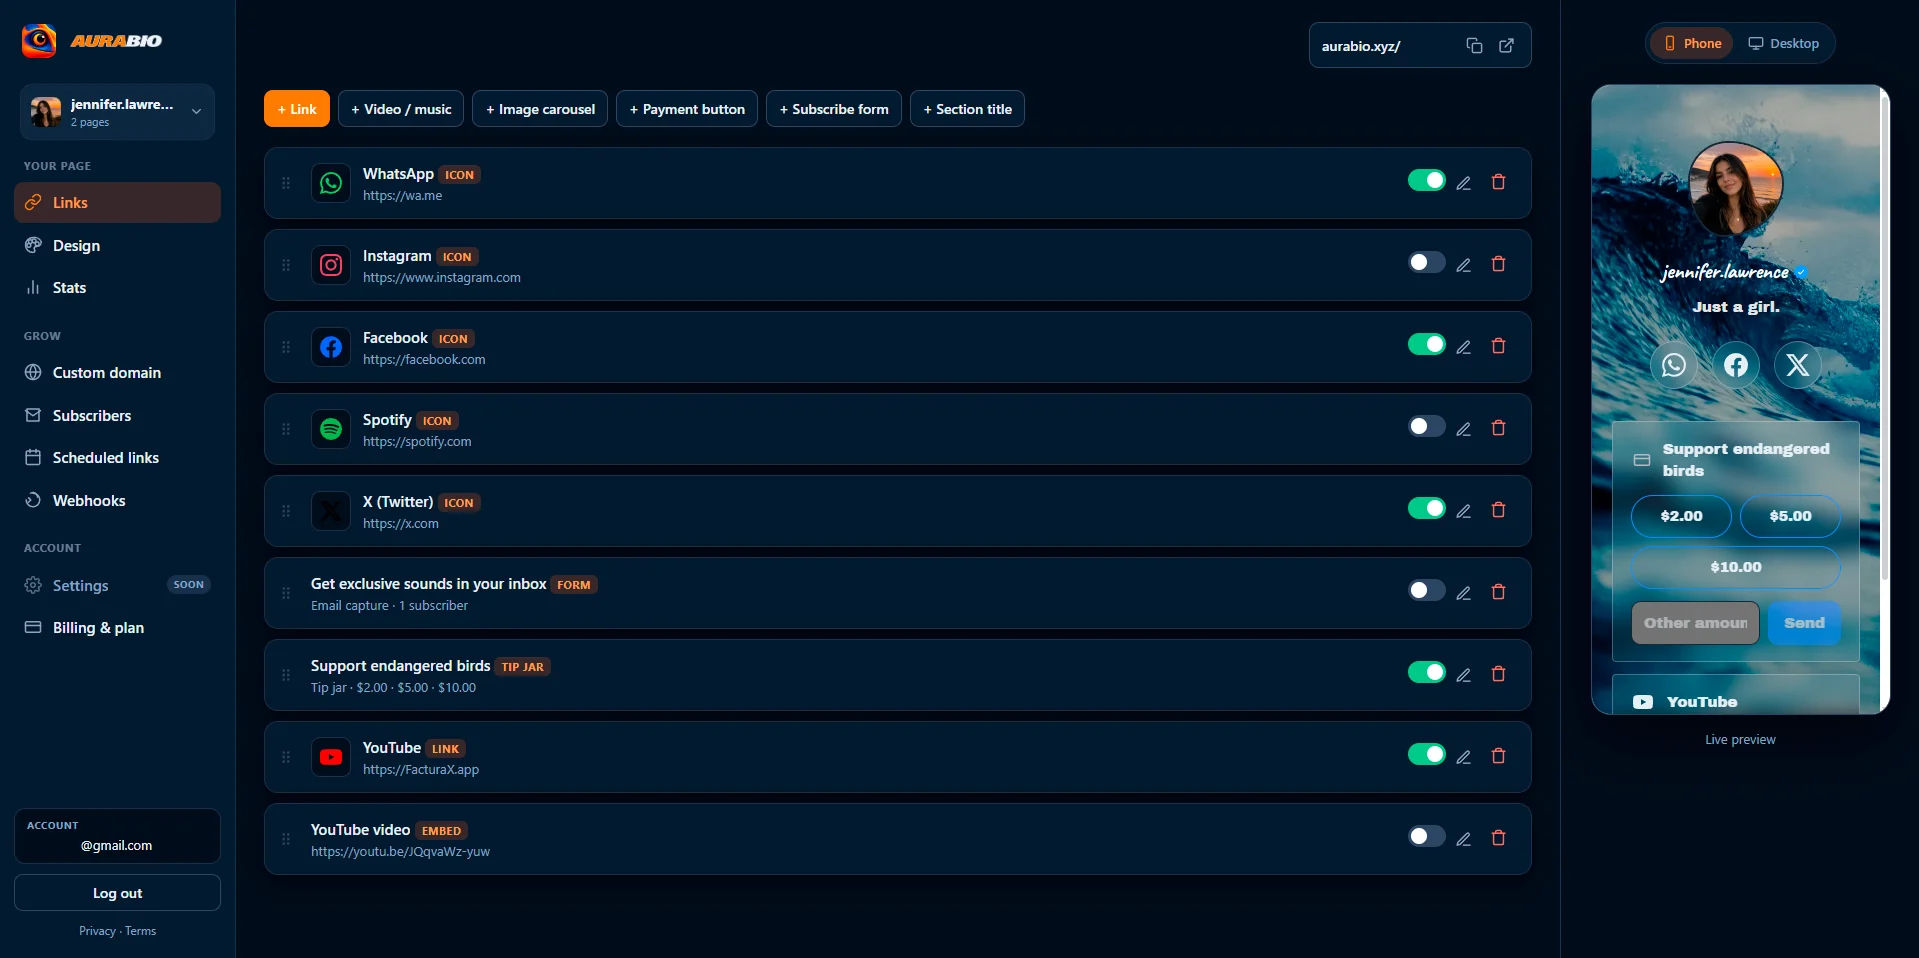The width and height of the screenshot is (1919, 958).
Task: Enable the YouTube video embed toggle
Action: (1426, 836)
